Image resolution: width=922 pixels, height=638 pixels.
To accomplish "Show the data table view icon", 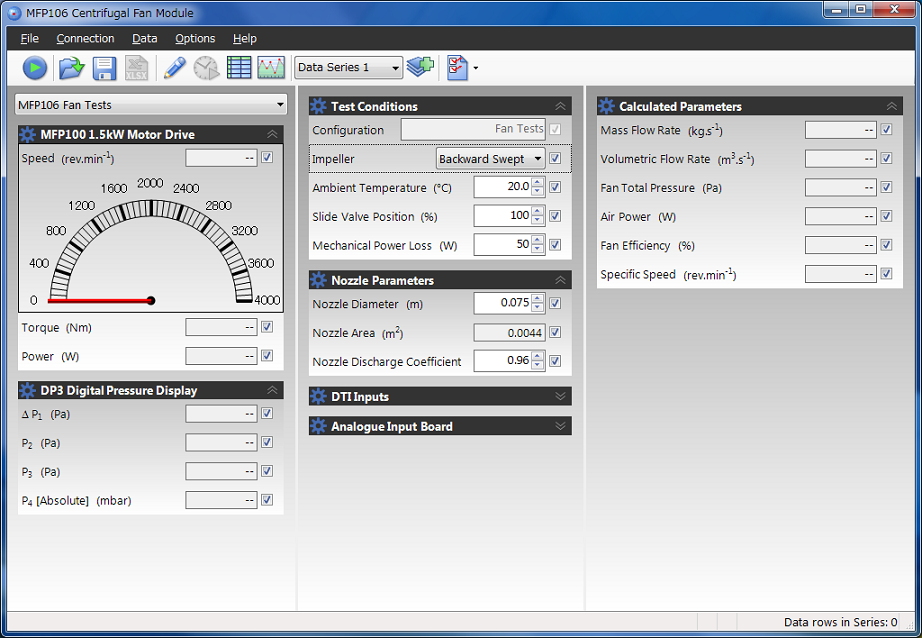I will (x=239, y=68).
